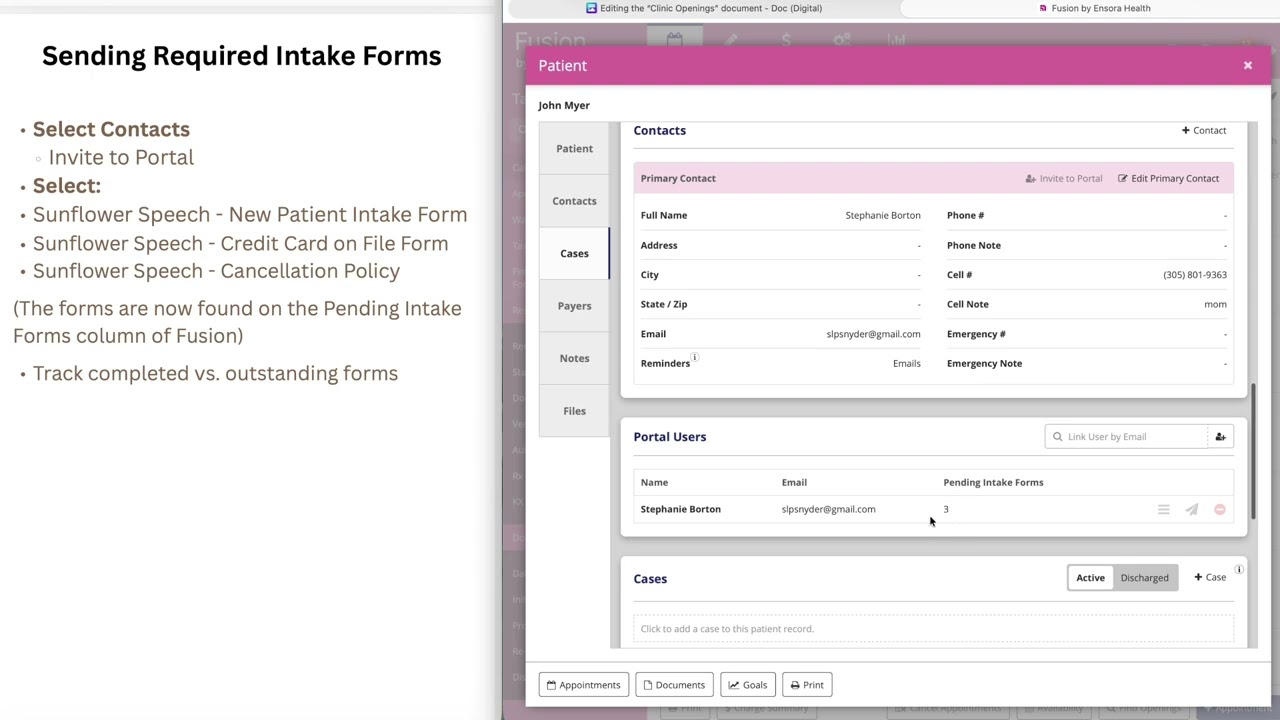Open the Goals button in footer

click(x=748, y=685)
